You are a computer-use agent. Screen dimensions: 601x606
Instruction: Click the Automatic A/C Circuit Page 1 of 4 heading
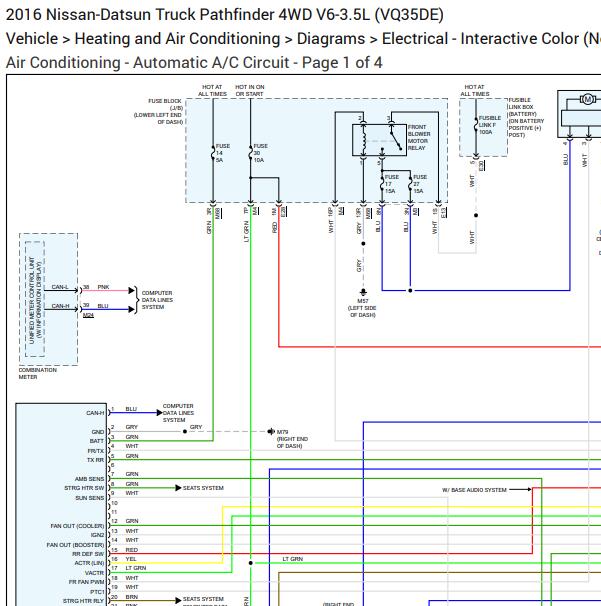tap(194, 63)
